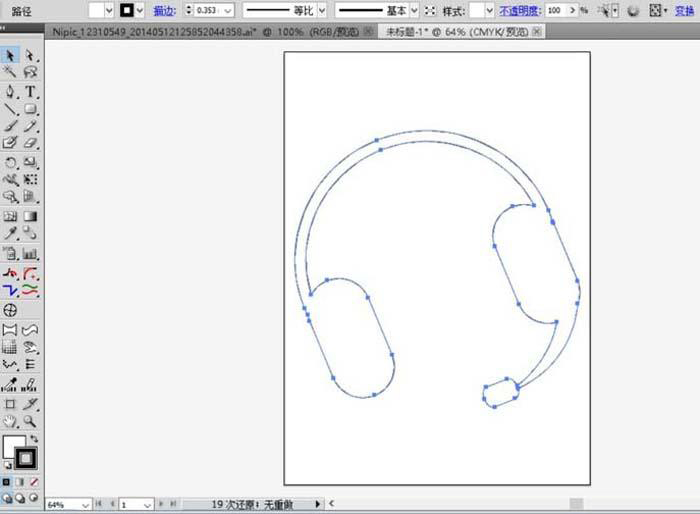Open fill color dropdown in control bar
This screenshot has width=700, height=514.
[108, 10]
